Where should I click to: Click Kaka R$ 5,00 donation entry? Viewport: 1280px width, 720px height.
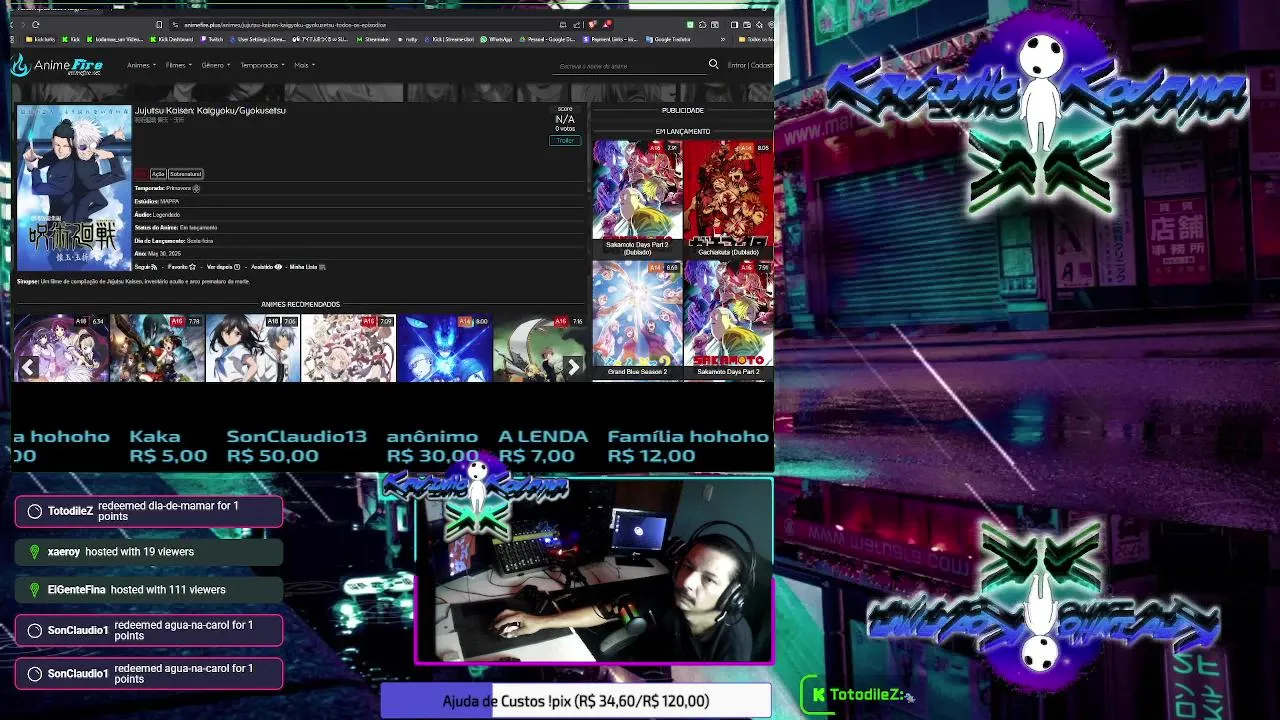click(x=168, y=446)
